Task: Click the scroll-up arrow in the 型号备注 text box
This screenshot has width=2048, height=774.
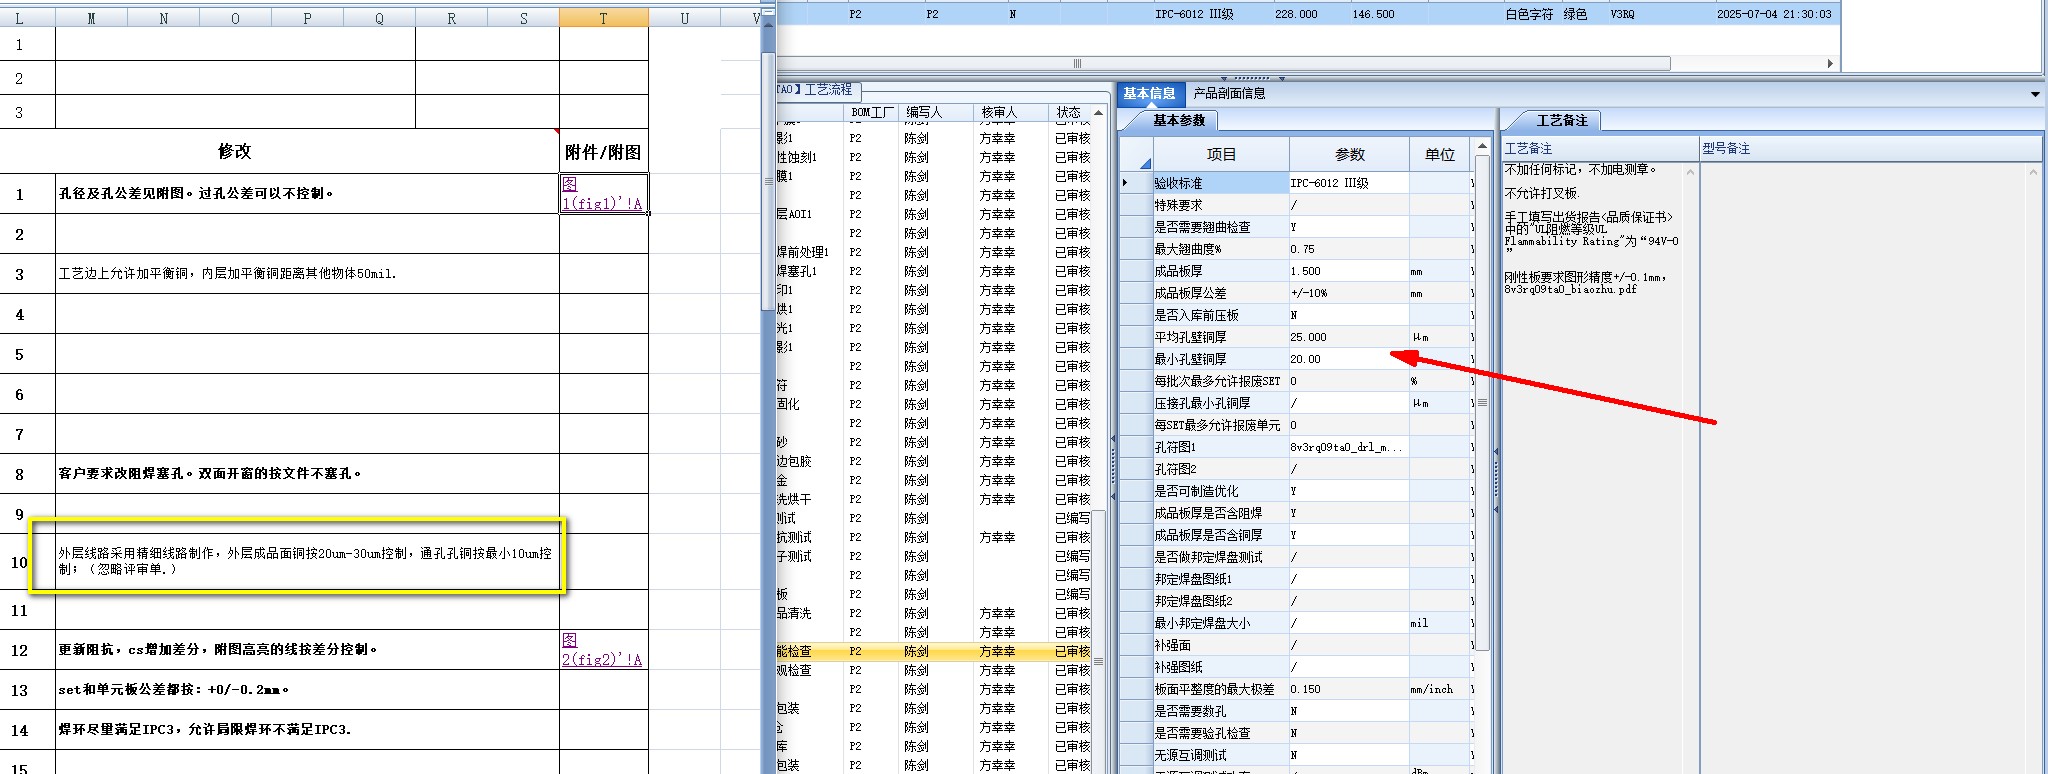Action: tap(2034, 172)
